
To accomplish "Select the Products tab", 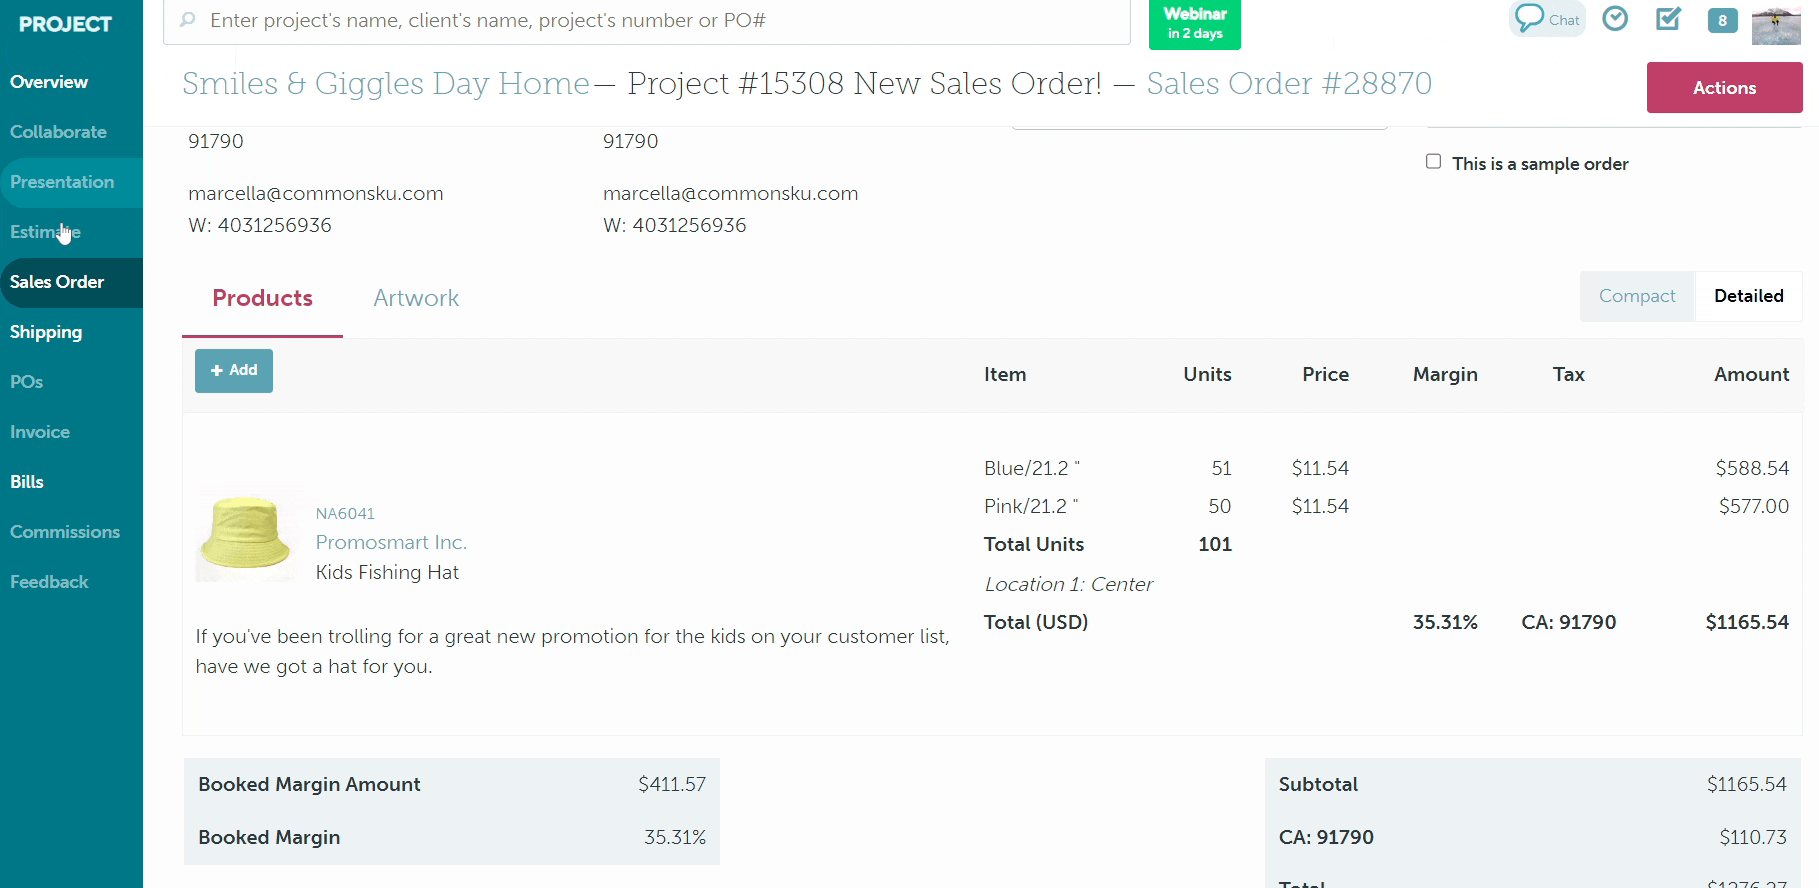I will click(x=262, y=298).
